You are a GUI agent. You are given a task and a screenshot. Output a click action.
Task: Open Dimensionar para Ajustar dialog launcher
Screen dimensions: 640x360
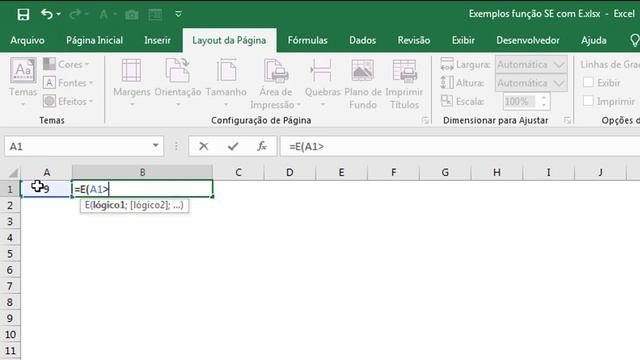click(x=567, y=120)
